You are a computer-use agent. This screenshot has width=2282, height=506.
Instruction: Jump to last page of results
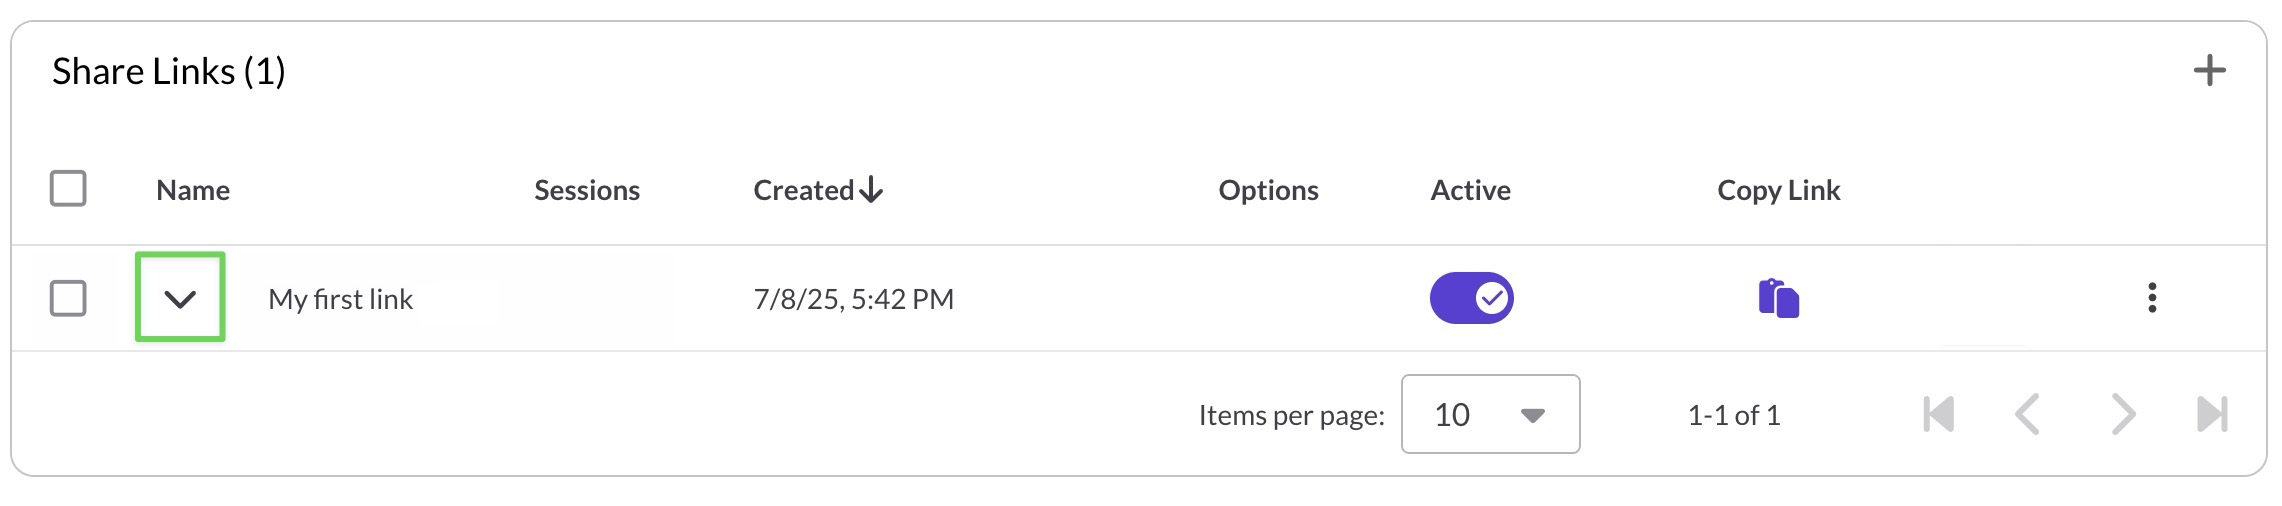(x=2211, y=414)
